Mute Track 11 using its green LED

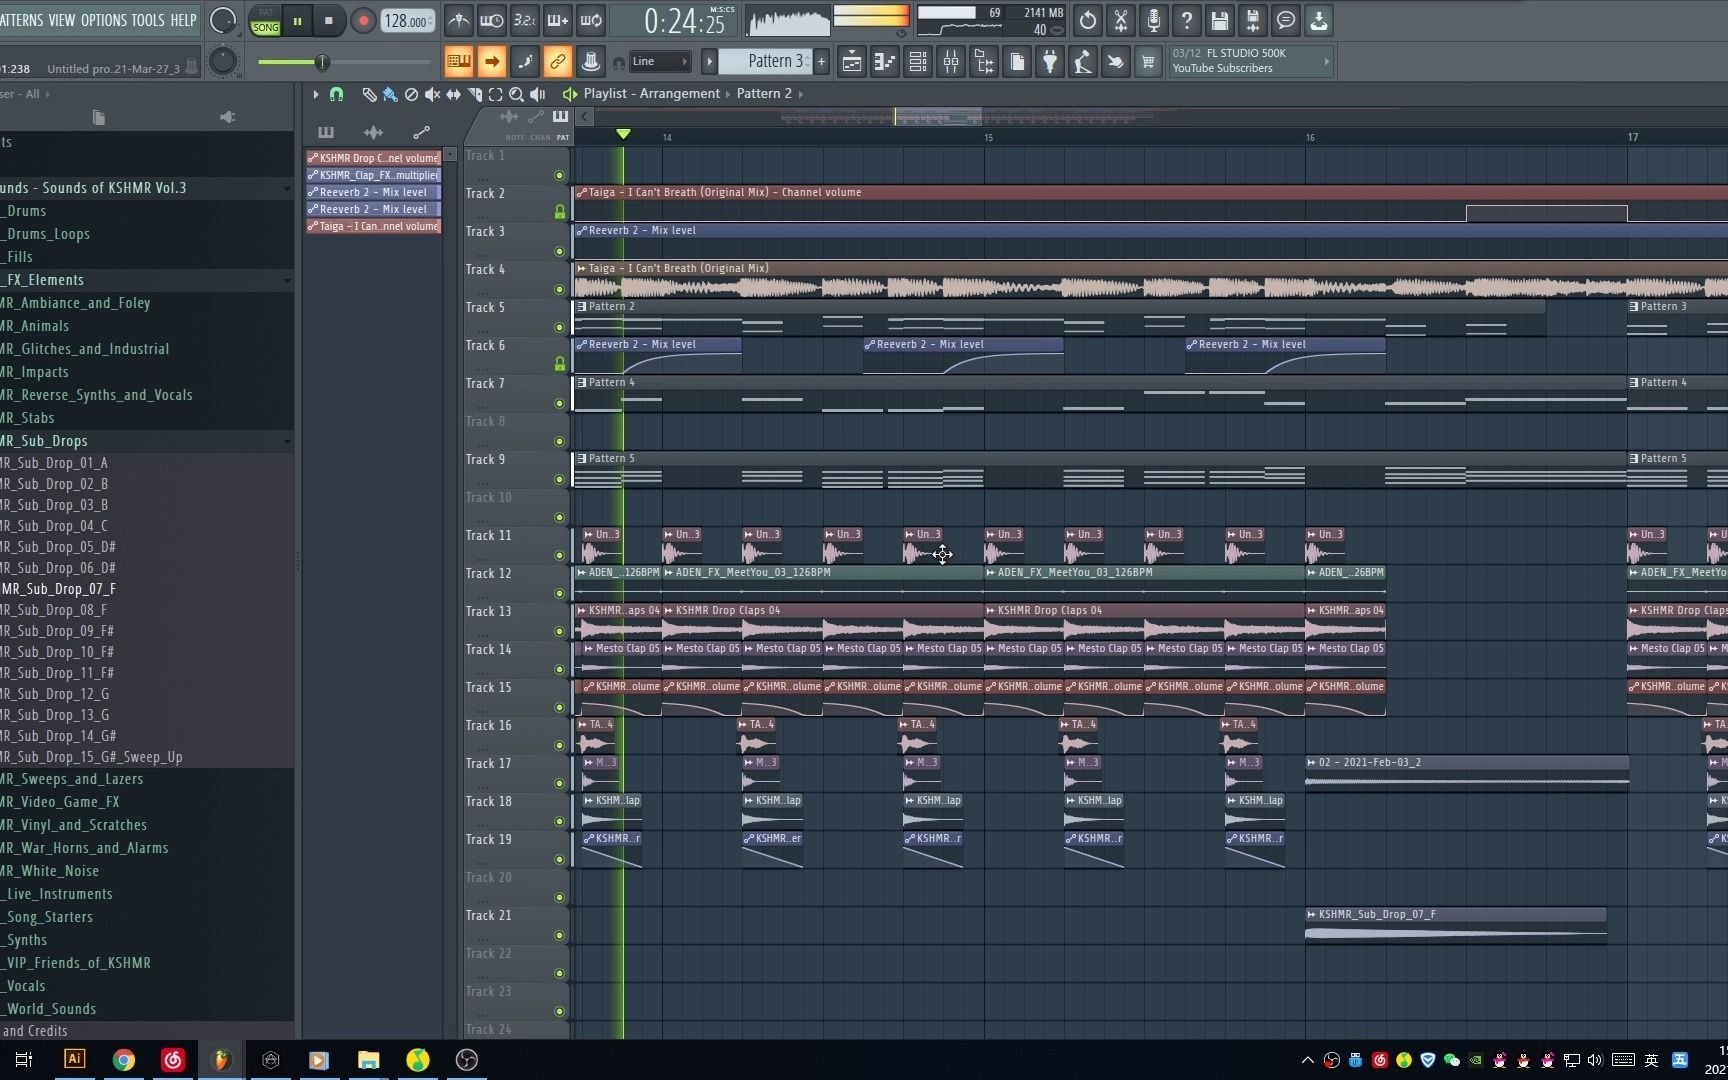pyautogui.click(x=559, y=555)
